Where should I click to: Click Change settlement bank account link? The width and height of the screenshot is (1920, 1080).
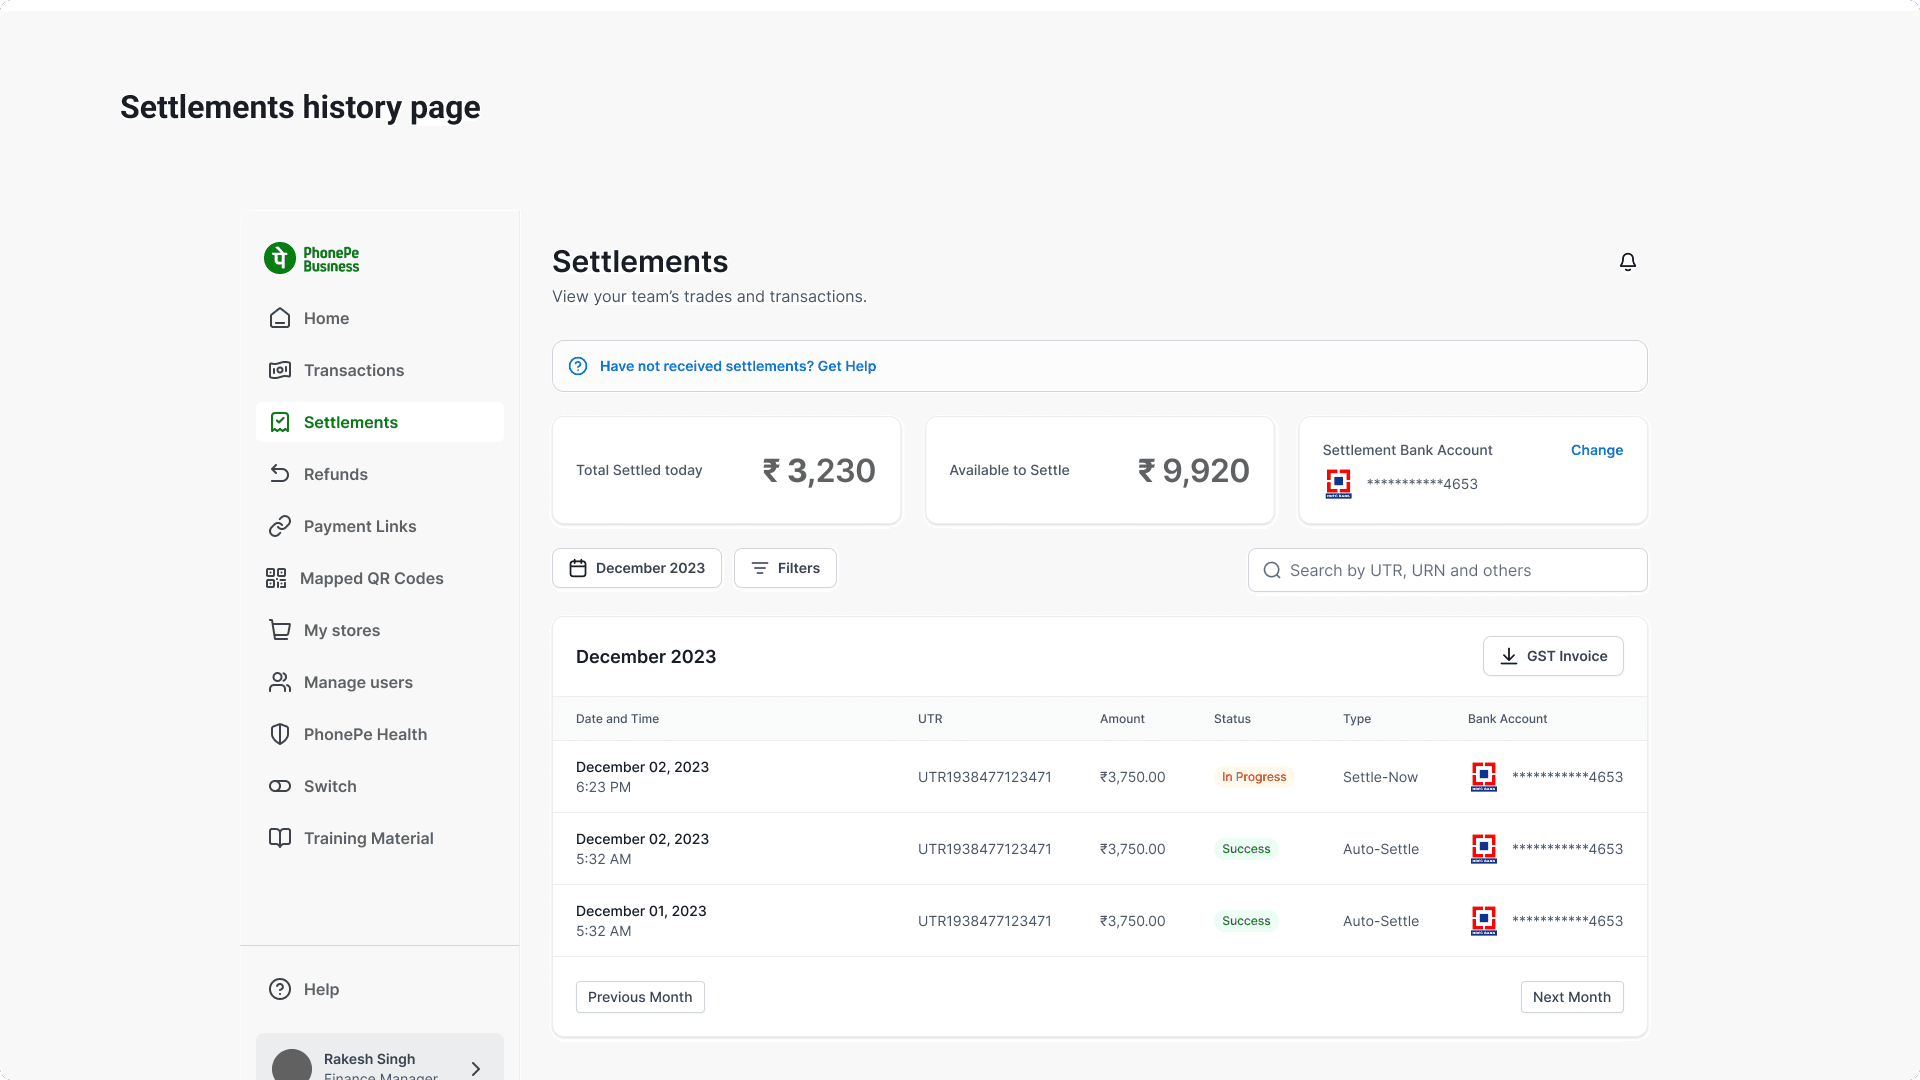(x=1596, y=450)
